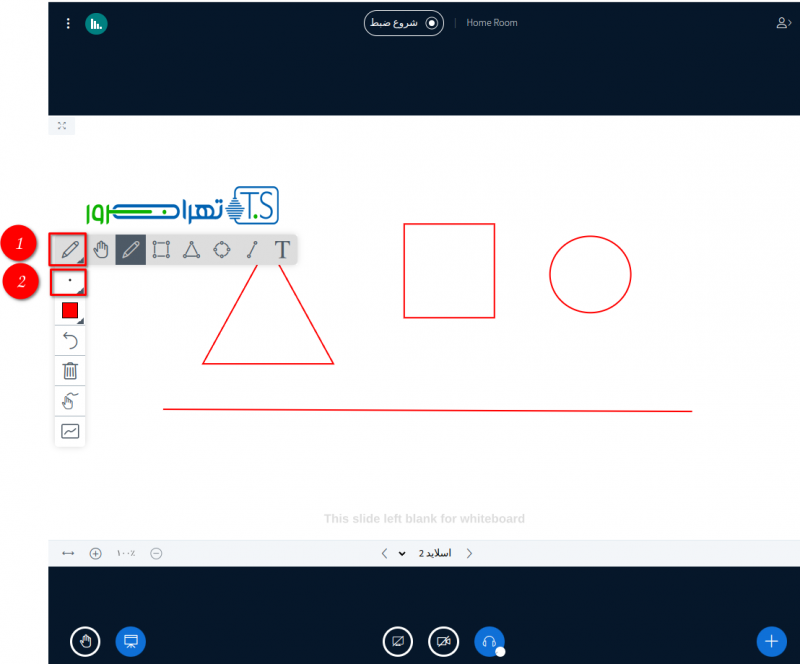Click the start recording button
This screenshot has height=664, width=800.
(x=404, y=23)
